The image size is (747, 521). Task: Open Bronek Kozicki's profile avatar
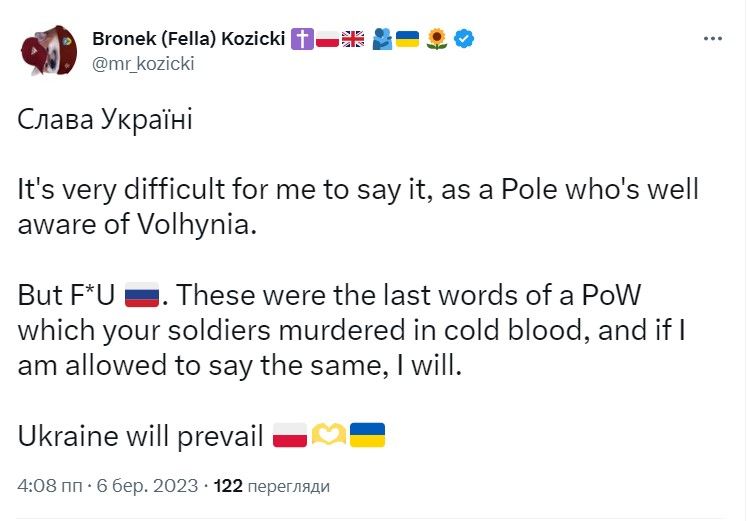47,50
